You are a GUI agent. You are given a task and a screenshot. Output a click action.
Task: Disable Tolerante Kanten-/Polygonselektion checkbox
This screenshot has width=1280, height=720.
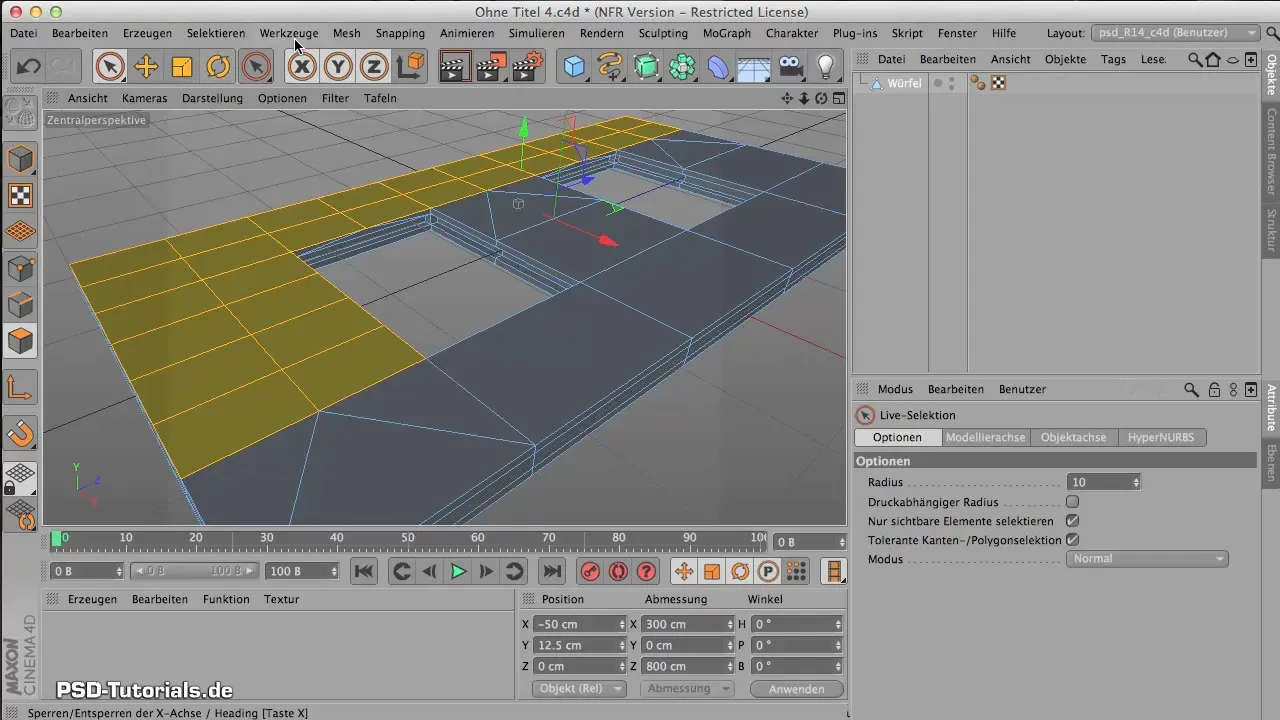tap(1073, 540)
